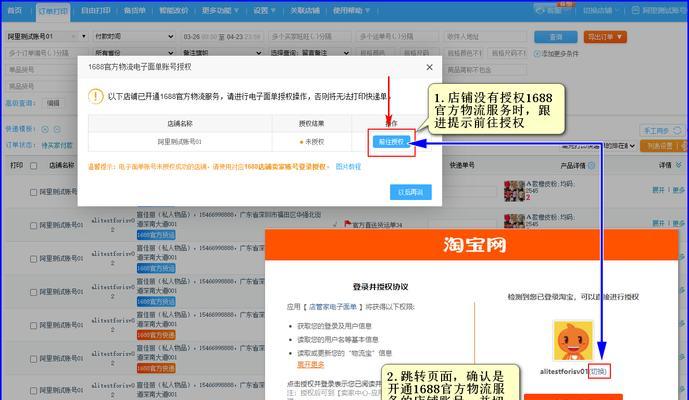Click the 店管家电子面单 link on Taobao page
This screenshot has width=689, height=400.
point(333,307)
